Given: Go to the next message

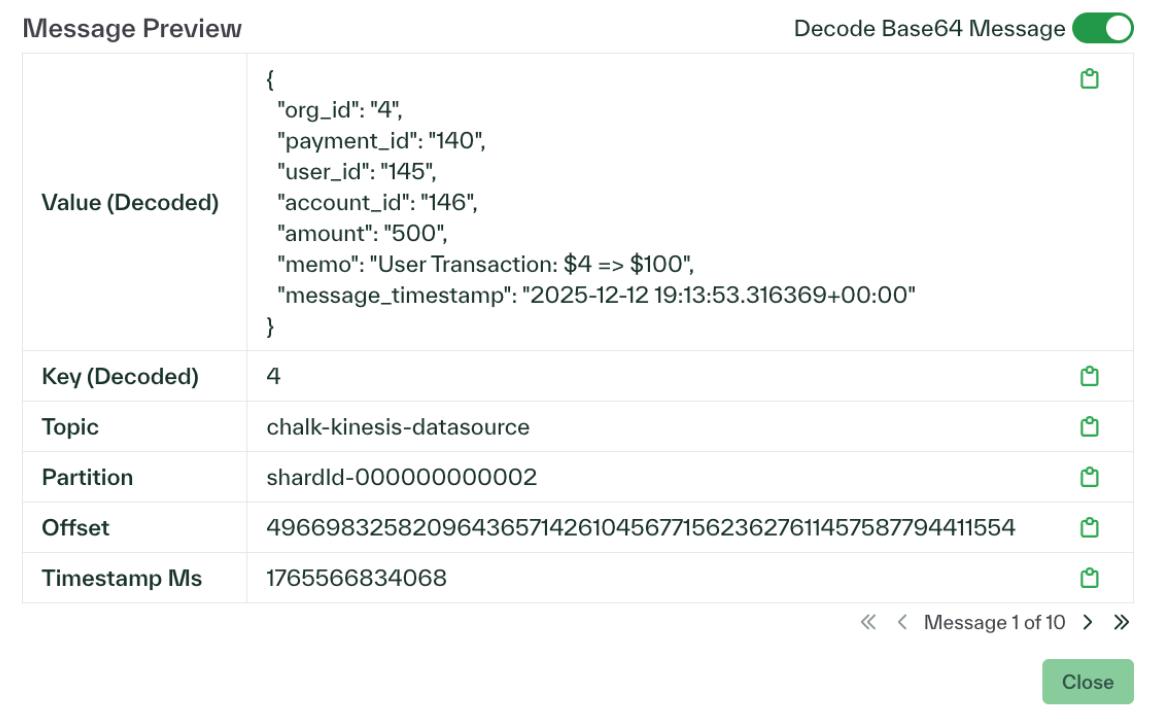Looking at the screenshot, I should pyautogui.click(x=1087, y=622).
